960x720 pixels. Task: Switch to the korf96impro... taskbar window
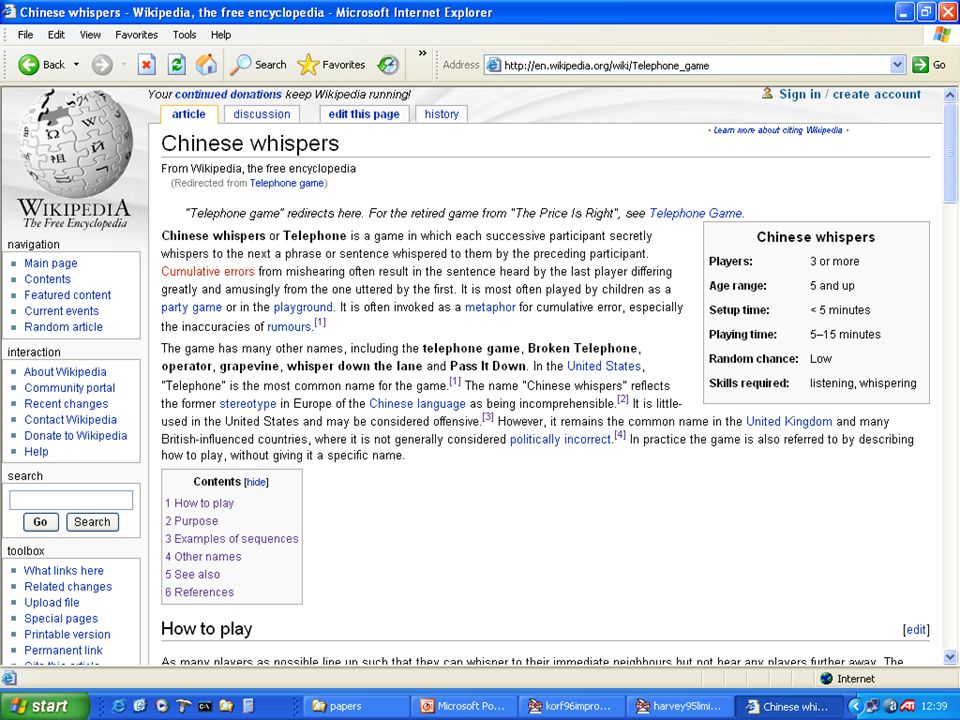(571, 706)
